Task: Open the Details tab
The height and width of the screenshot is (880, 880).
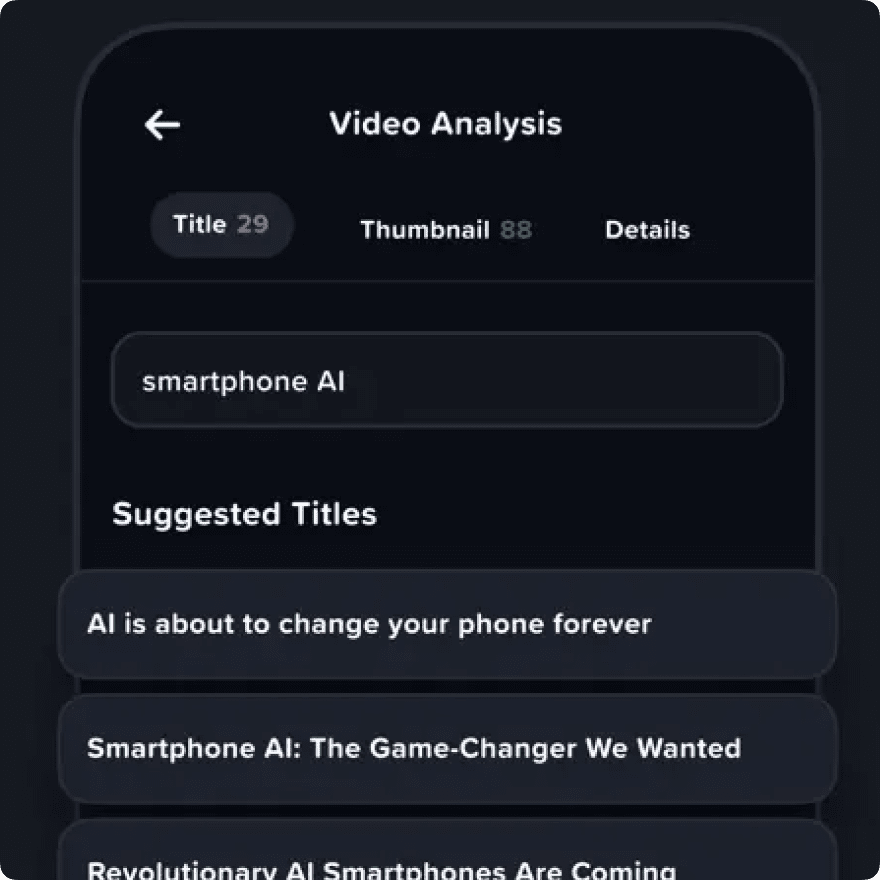Action: (647, 230)
